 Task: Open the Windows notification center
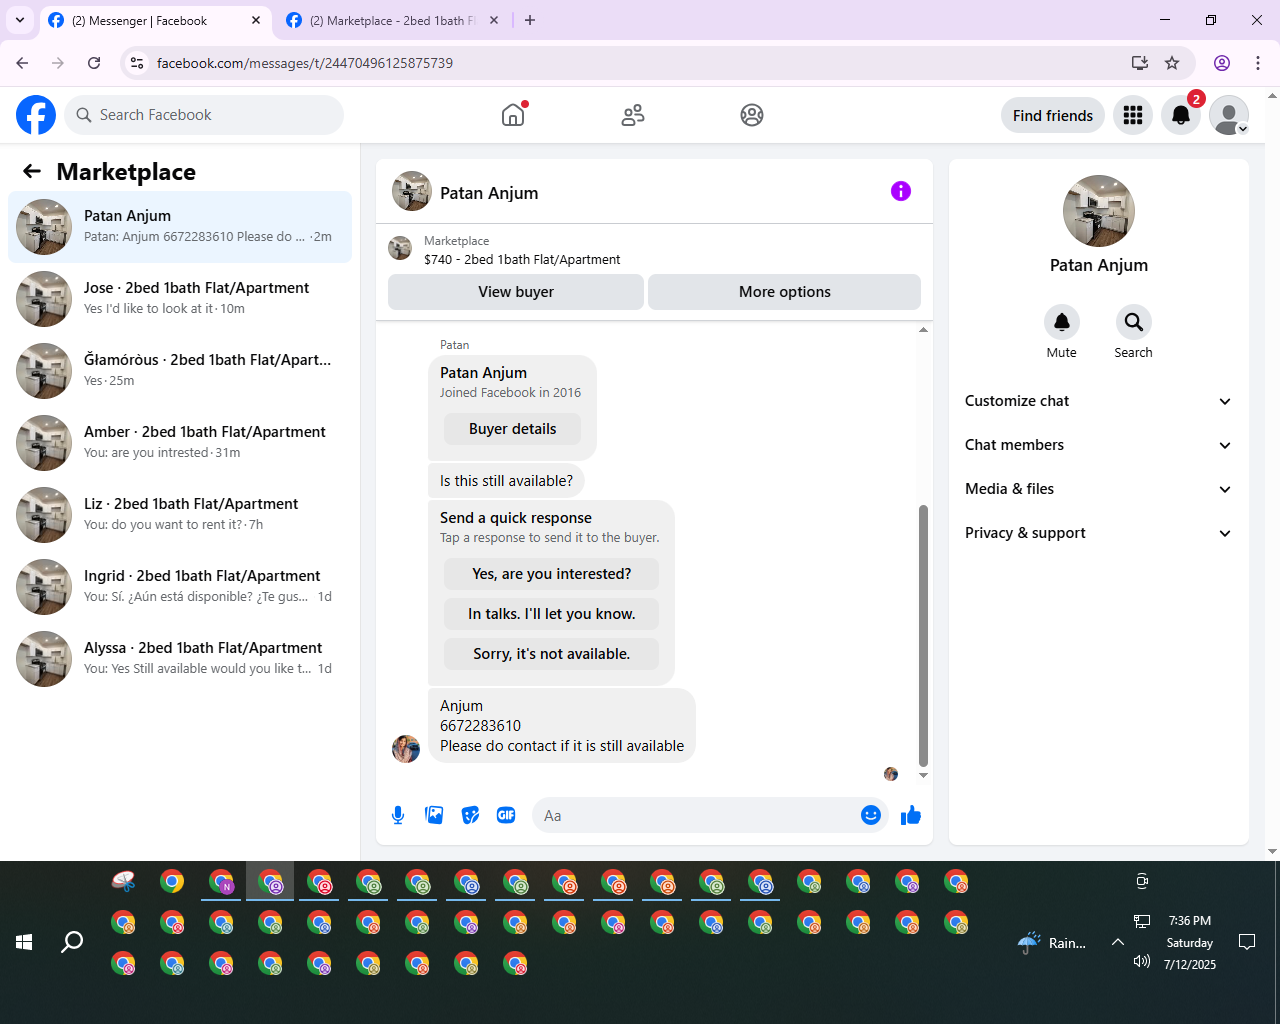pyautogui.click(x=1247, y=942)
